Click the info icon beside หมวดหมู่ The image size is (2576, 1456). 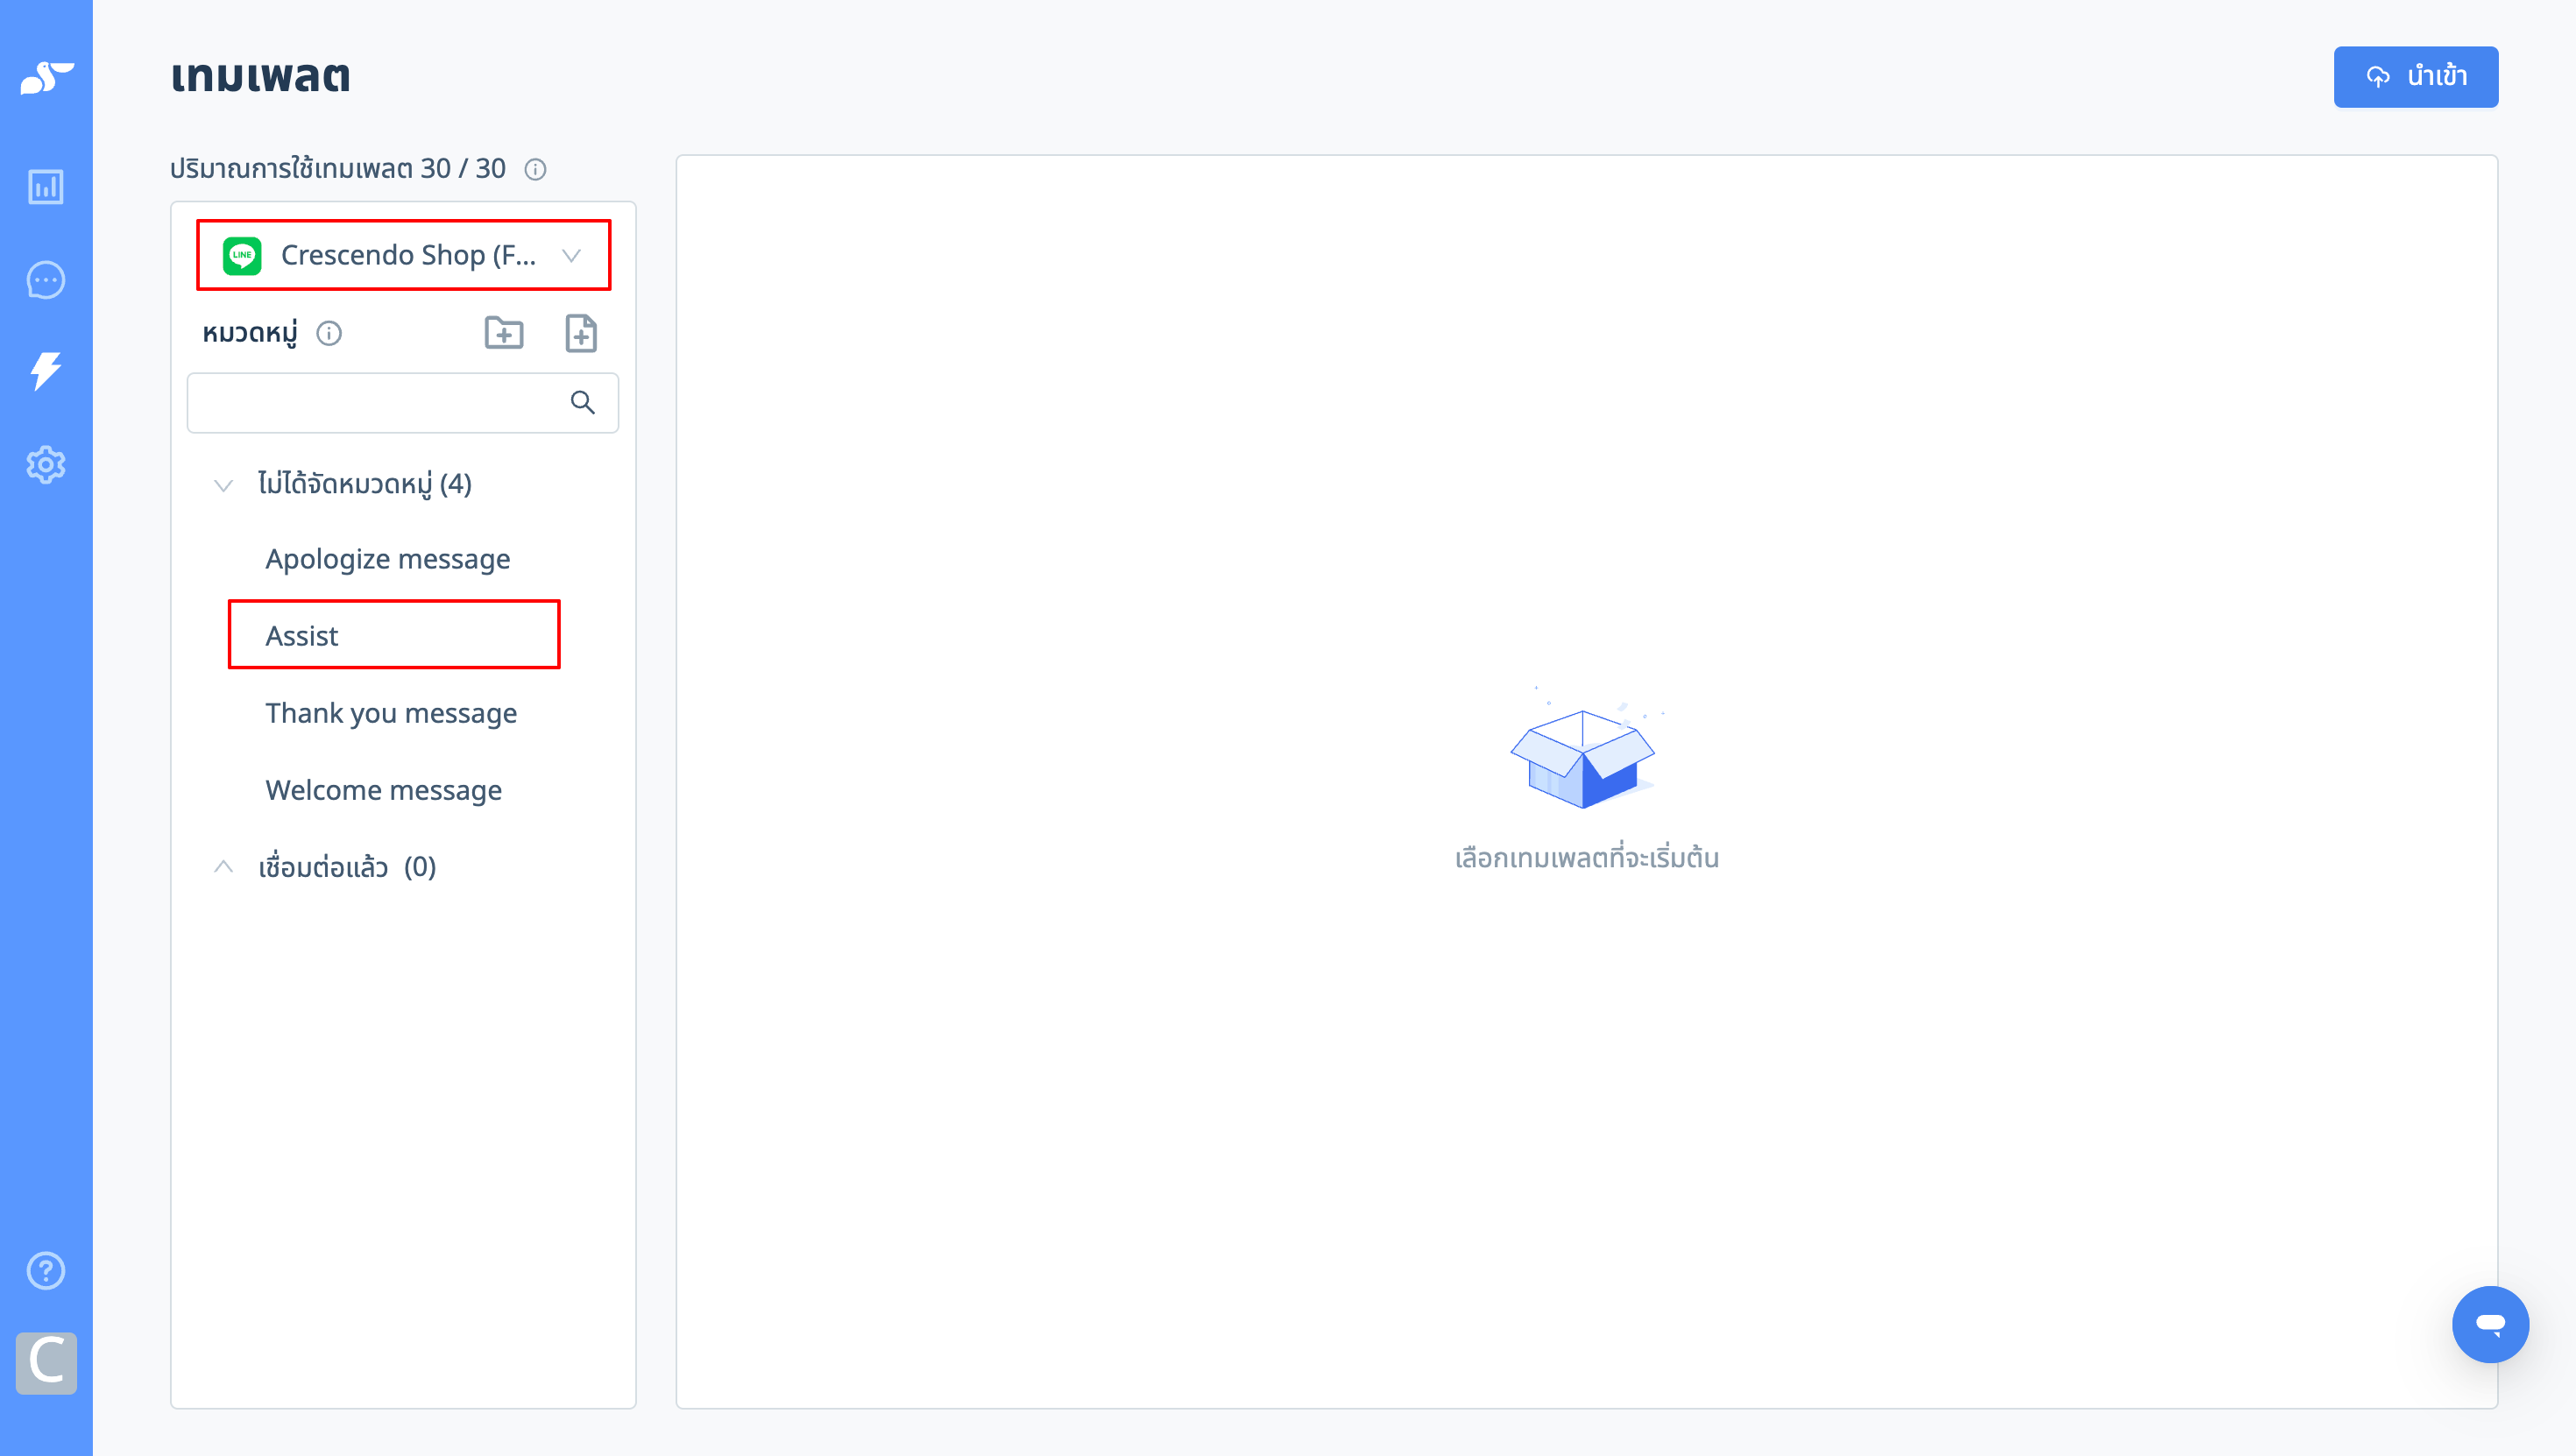click(x=329, y=333)
